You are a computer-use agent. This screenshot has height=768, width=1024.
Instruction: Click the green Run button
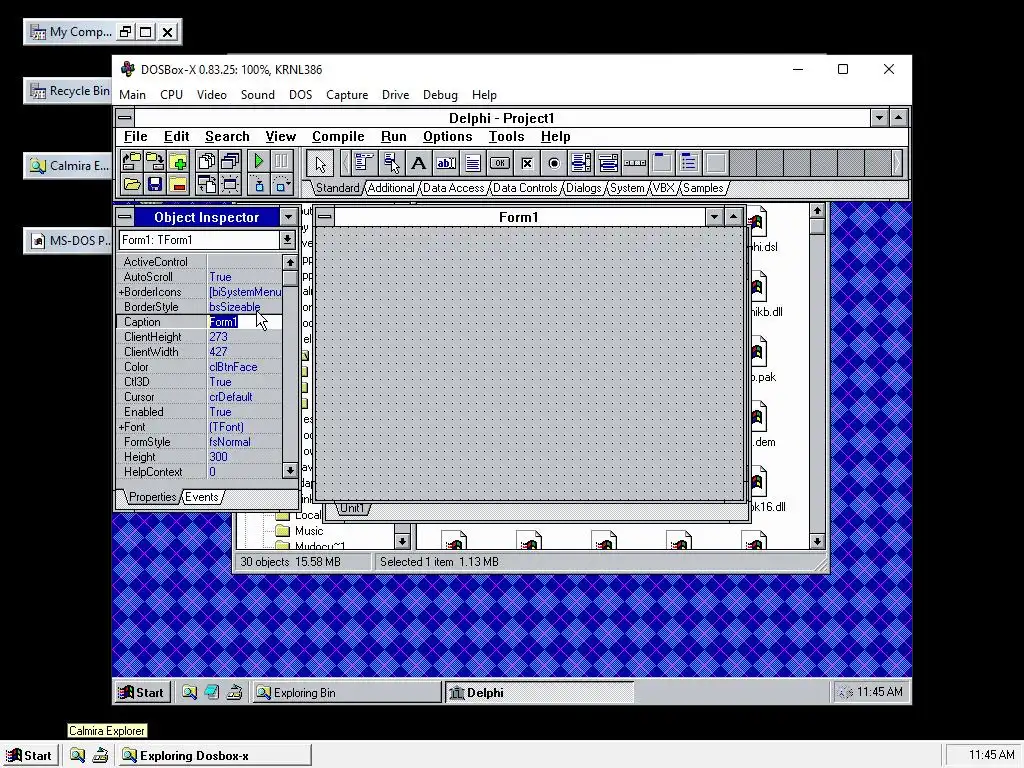(259, 161)
